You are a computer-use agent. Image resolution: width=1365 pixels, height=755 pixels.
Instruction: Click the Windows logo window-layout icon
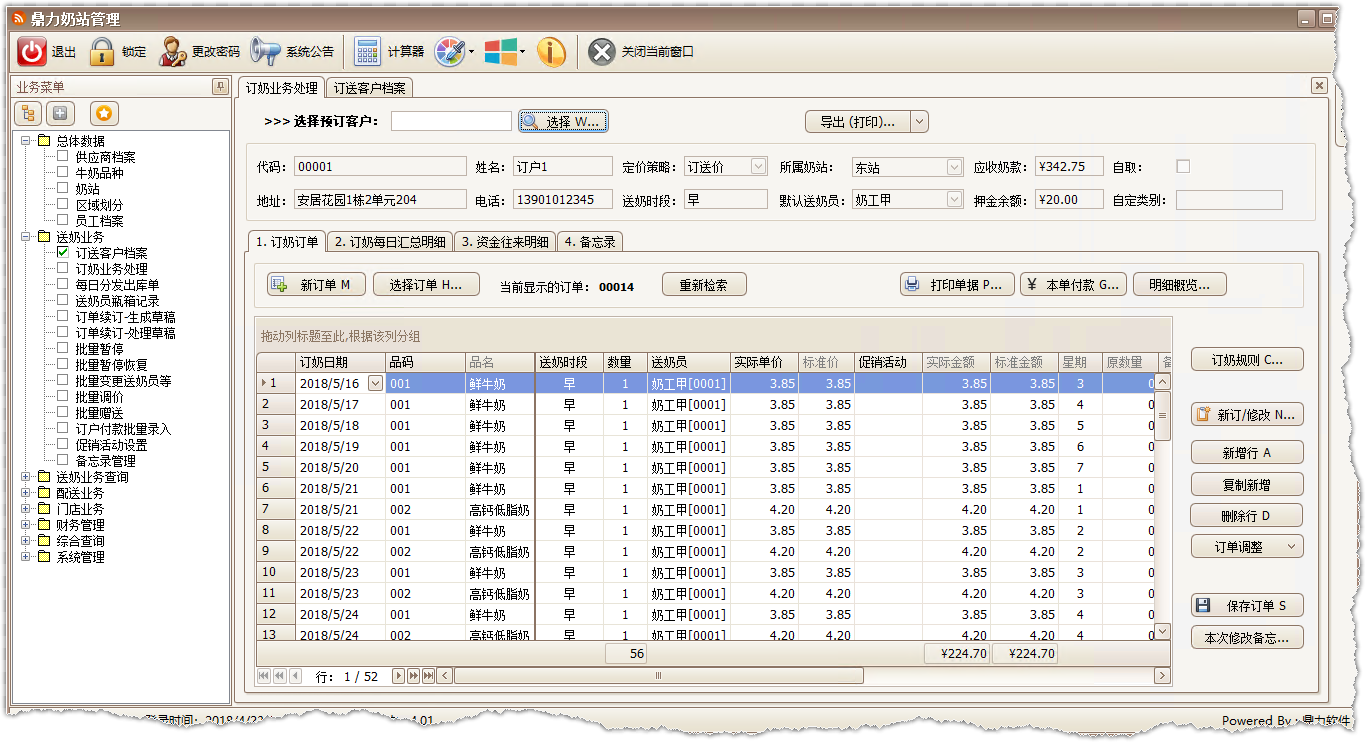(x=499, y=52)
